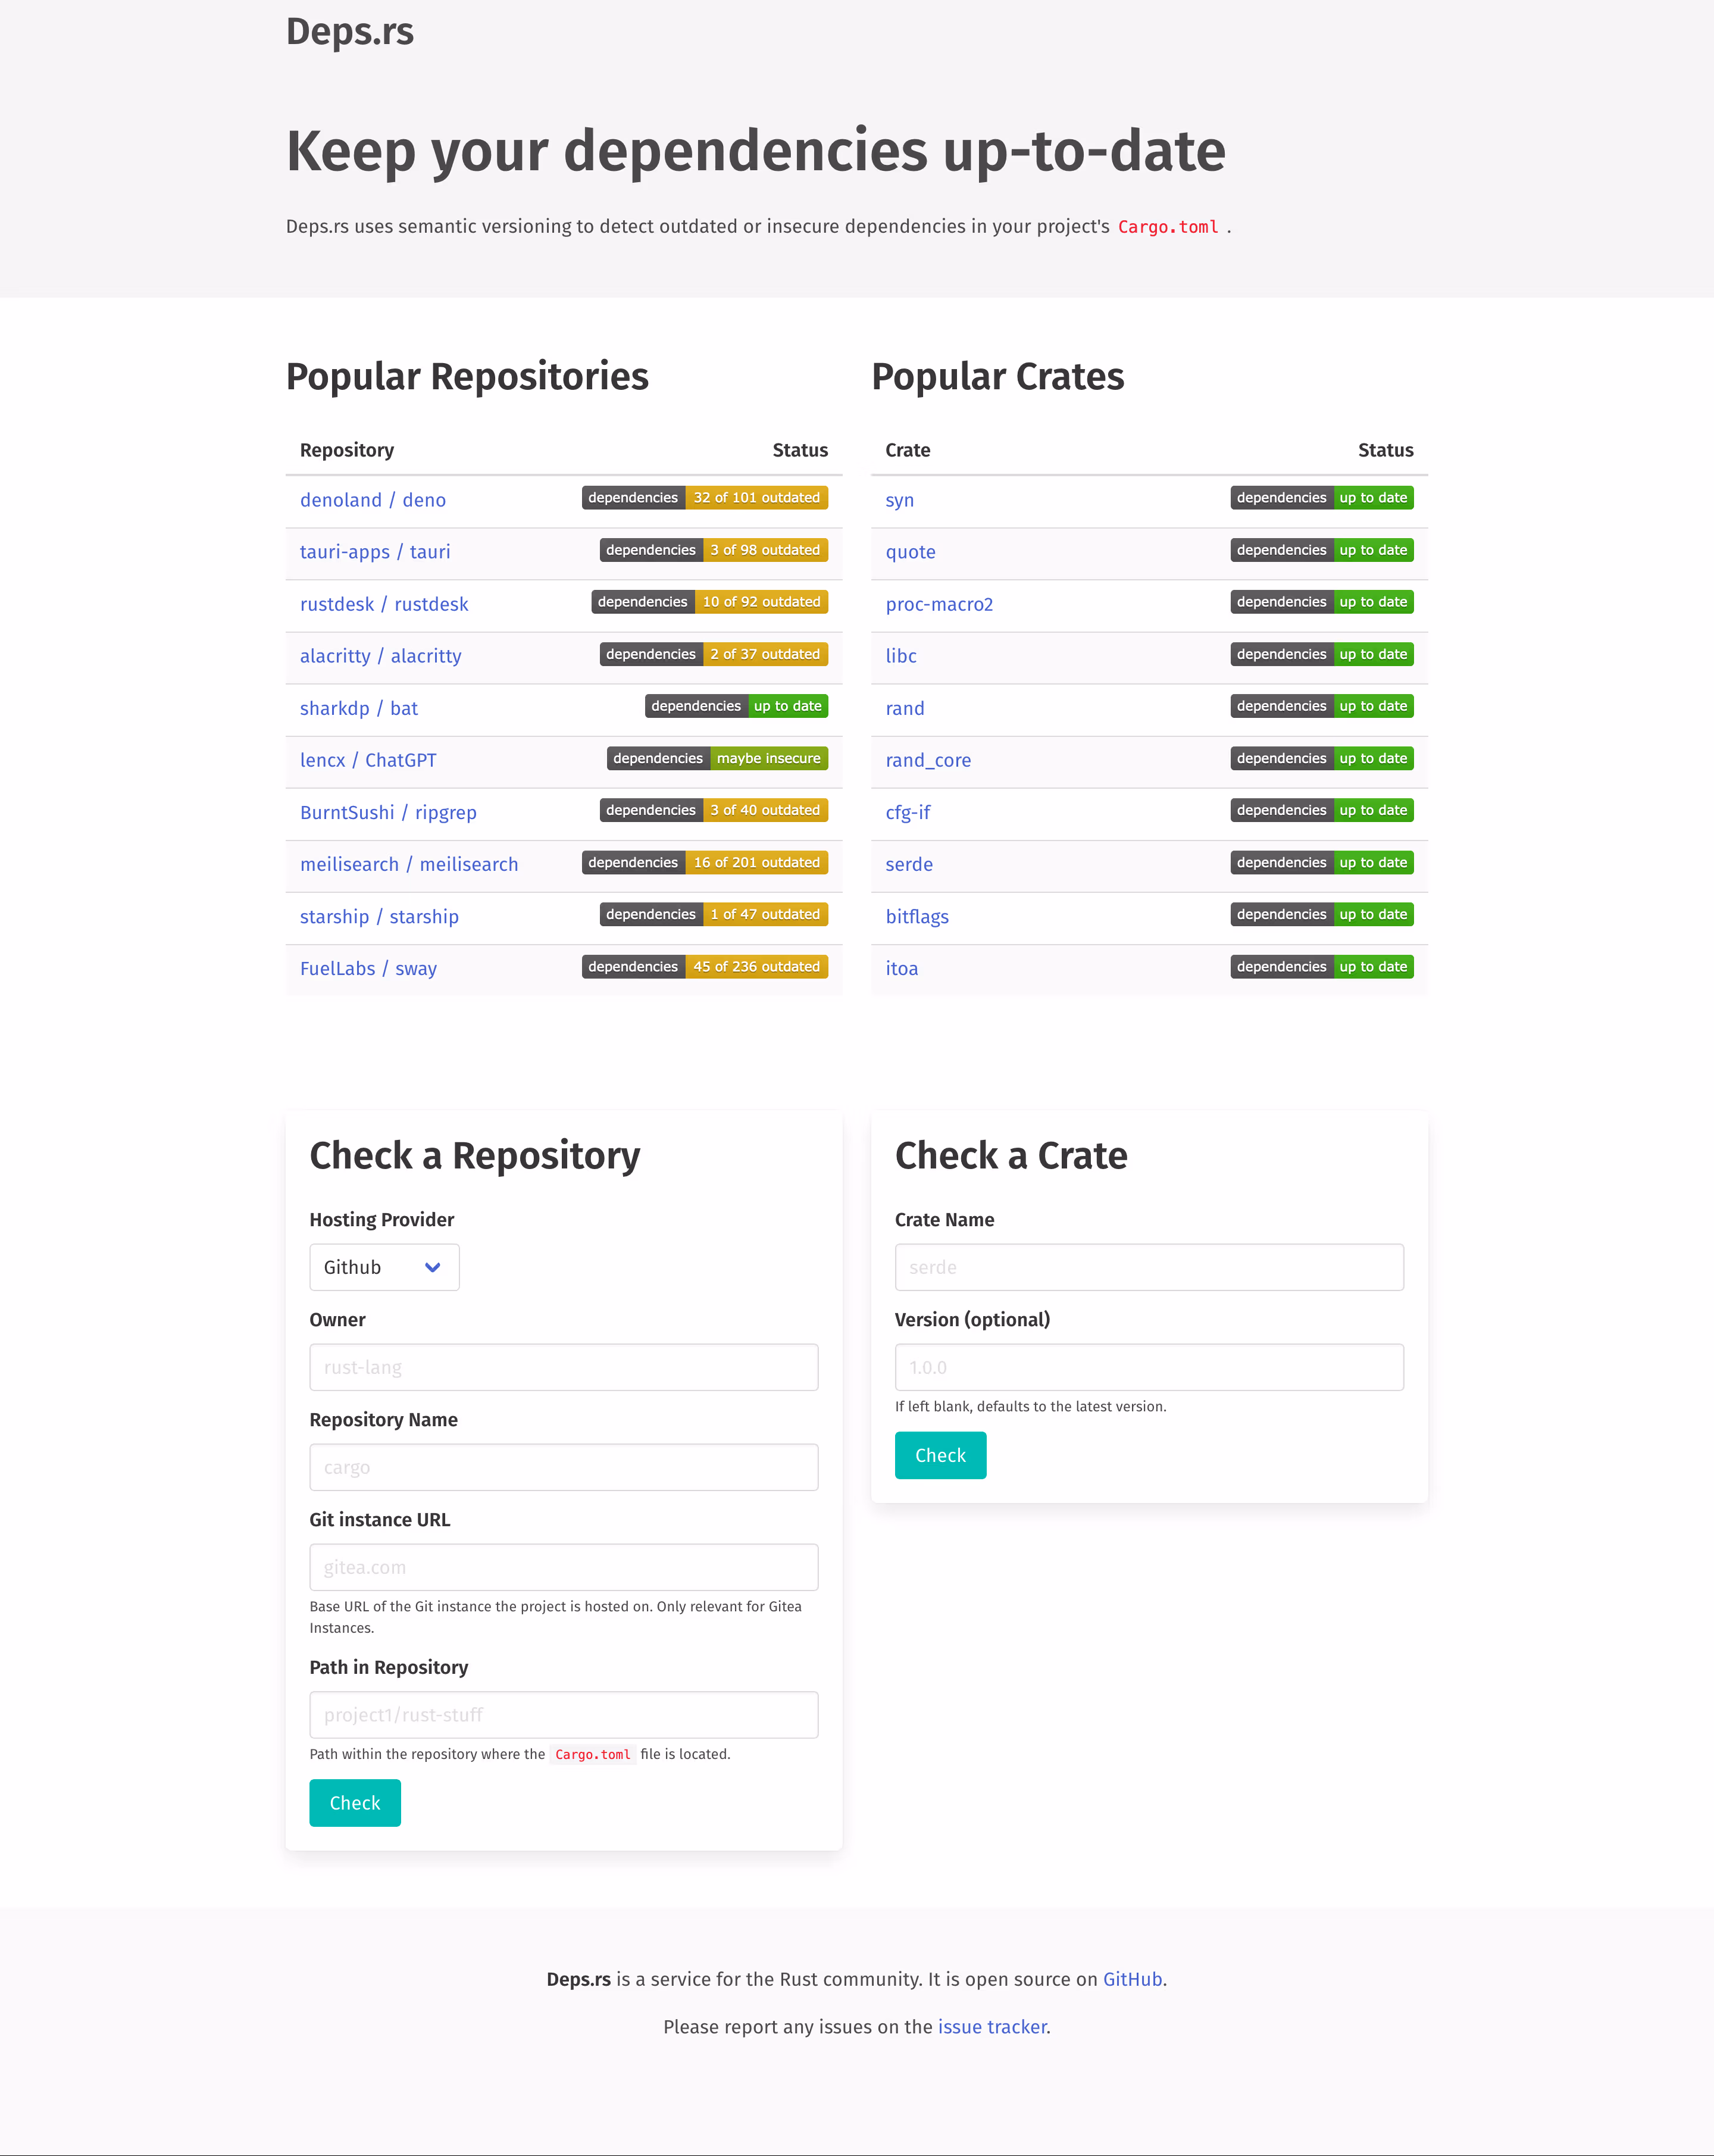
Task: Open the denoland / deno repository link
Action: coord(373,500)
